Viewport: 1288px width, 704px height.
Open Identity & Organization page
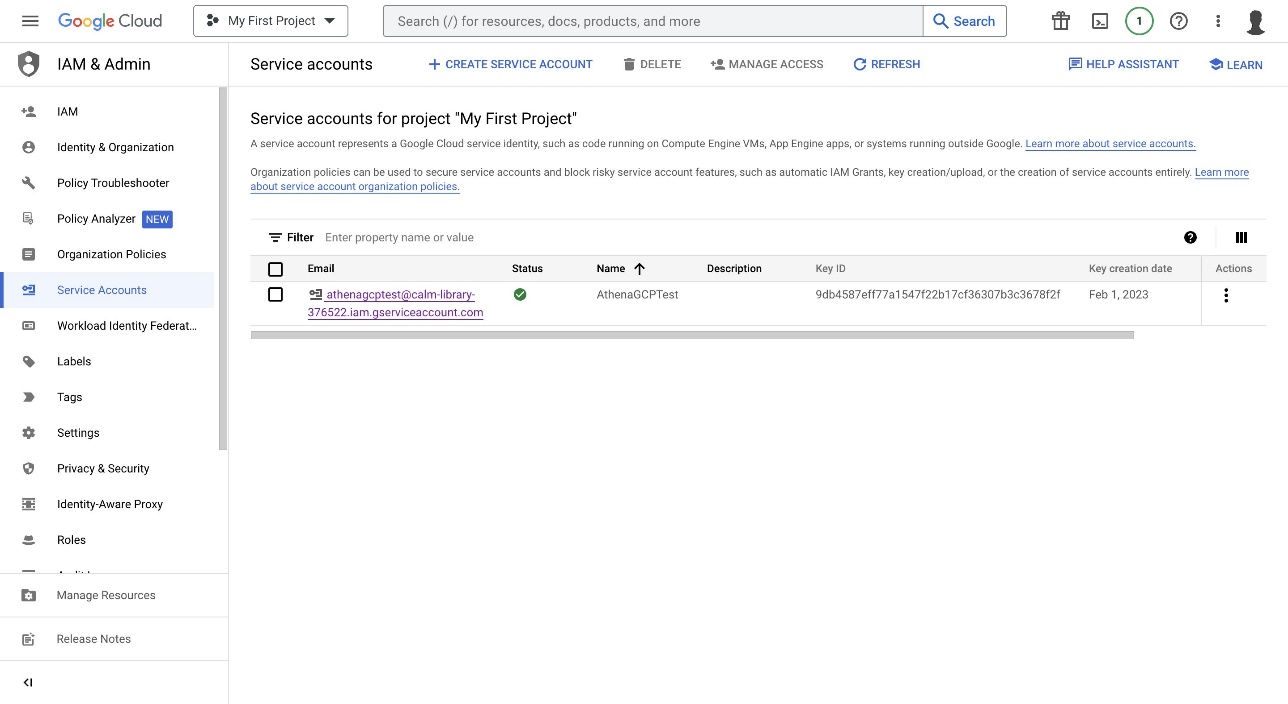tap(115, 147)
